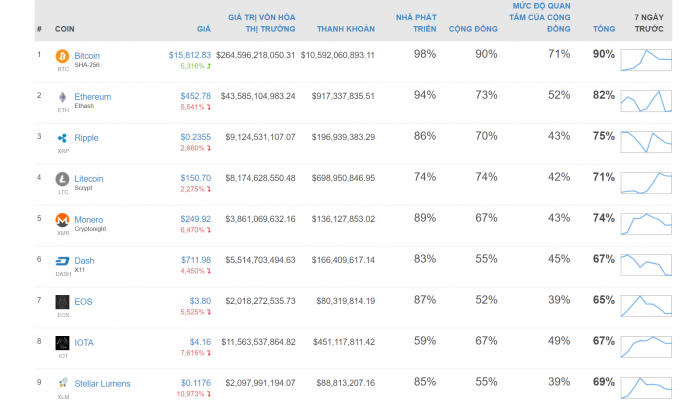
Task: Sort by Nhà Phát Triển column header
Action: [416, 24]
